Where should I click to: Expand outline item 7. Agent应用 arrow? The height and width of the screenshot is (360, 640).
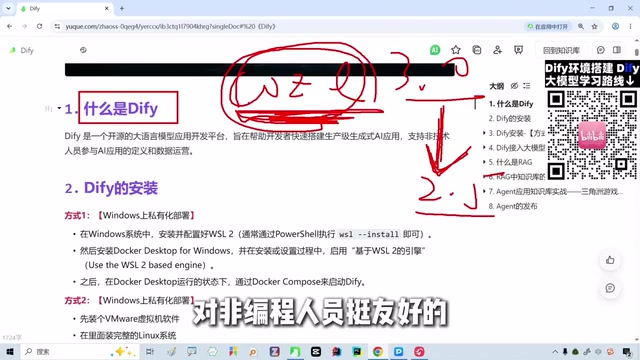[x=484, y=191]
